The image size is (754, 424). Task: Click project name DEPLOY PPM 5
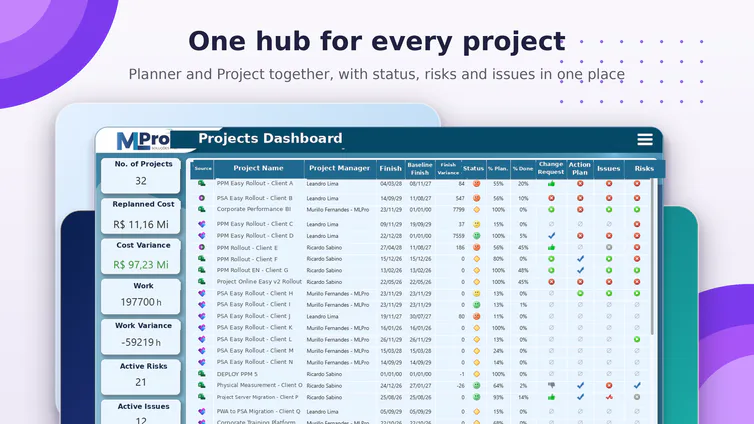[237, 374]
